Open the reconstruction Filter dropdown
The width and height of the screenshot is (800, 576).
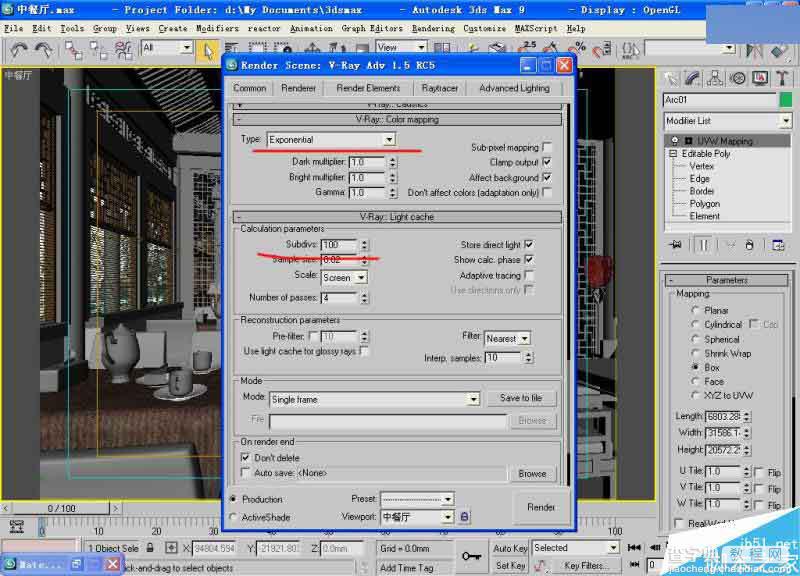coord(524,338)
